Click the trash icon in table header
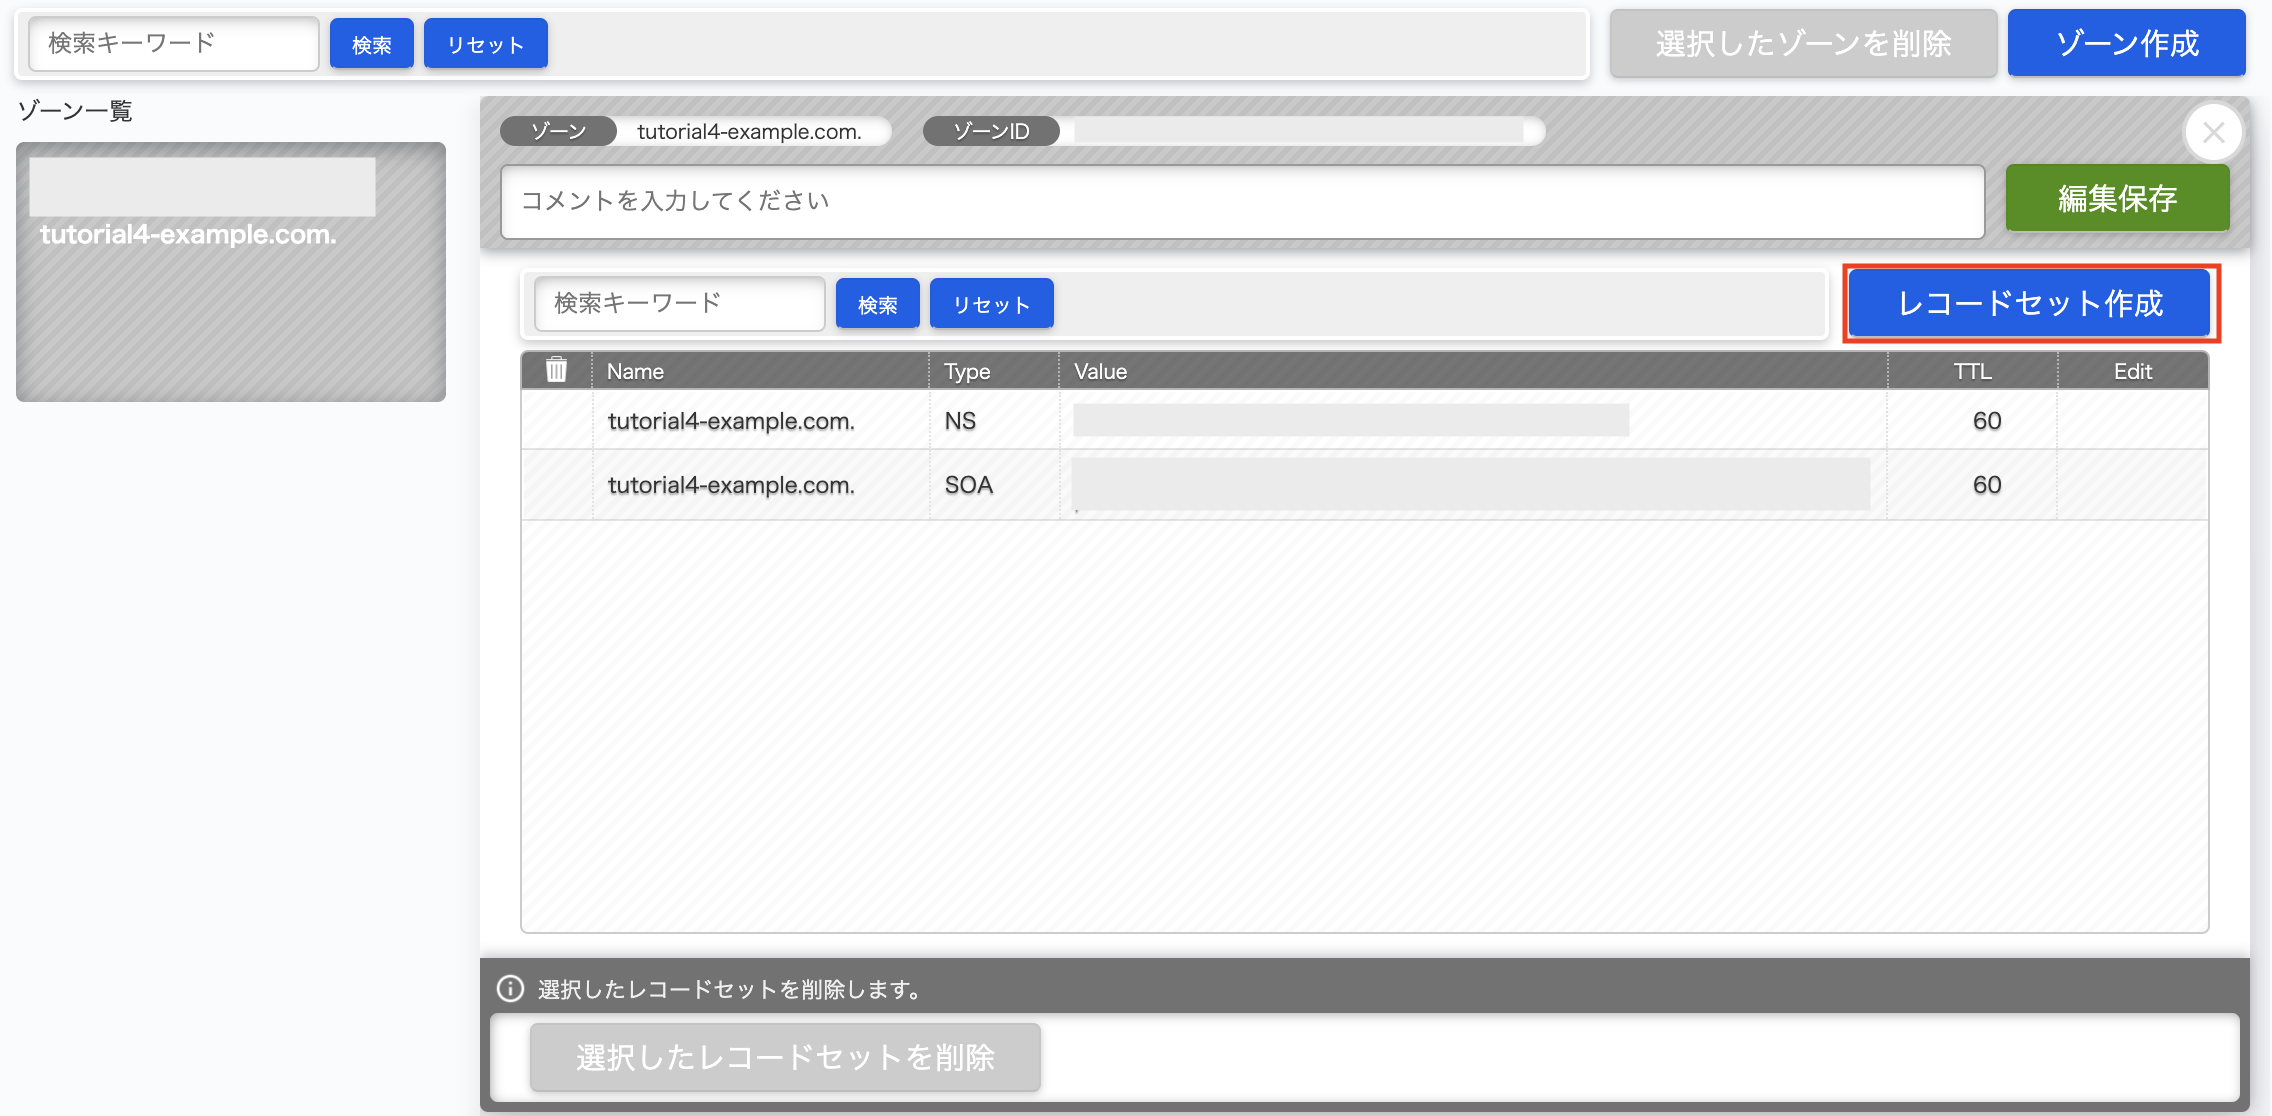The width and height of the screenshot is (2272, 1116). pos(556,370)
